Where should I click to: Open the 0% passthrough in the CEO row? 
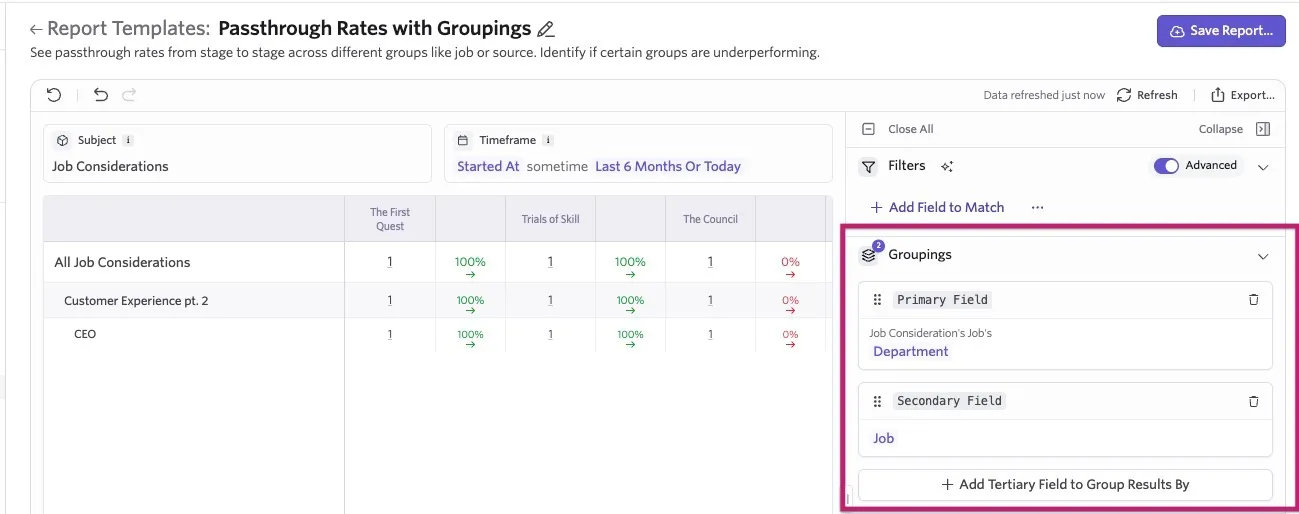pyautogui.click(x=790, y=338)
